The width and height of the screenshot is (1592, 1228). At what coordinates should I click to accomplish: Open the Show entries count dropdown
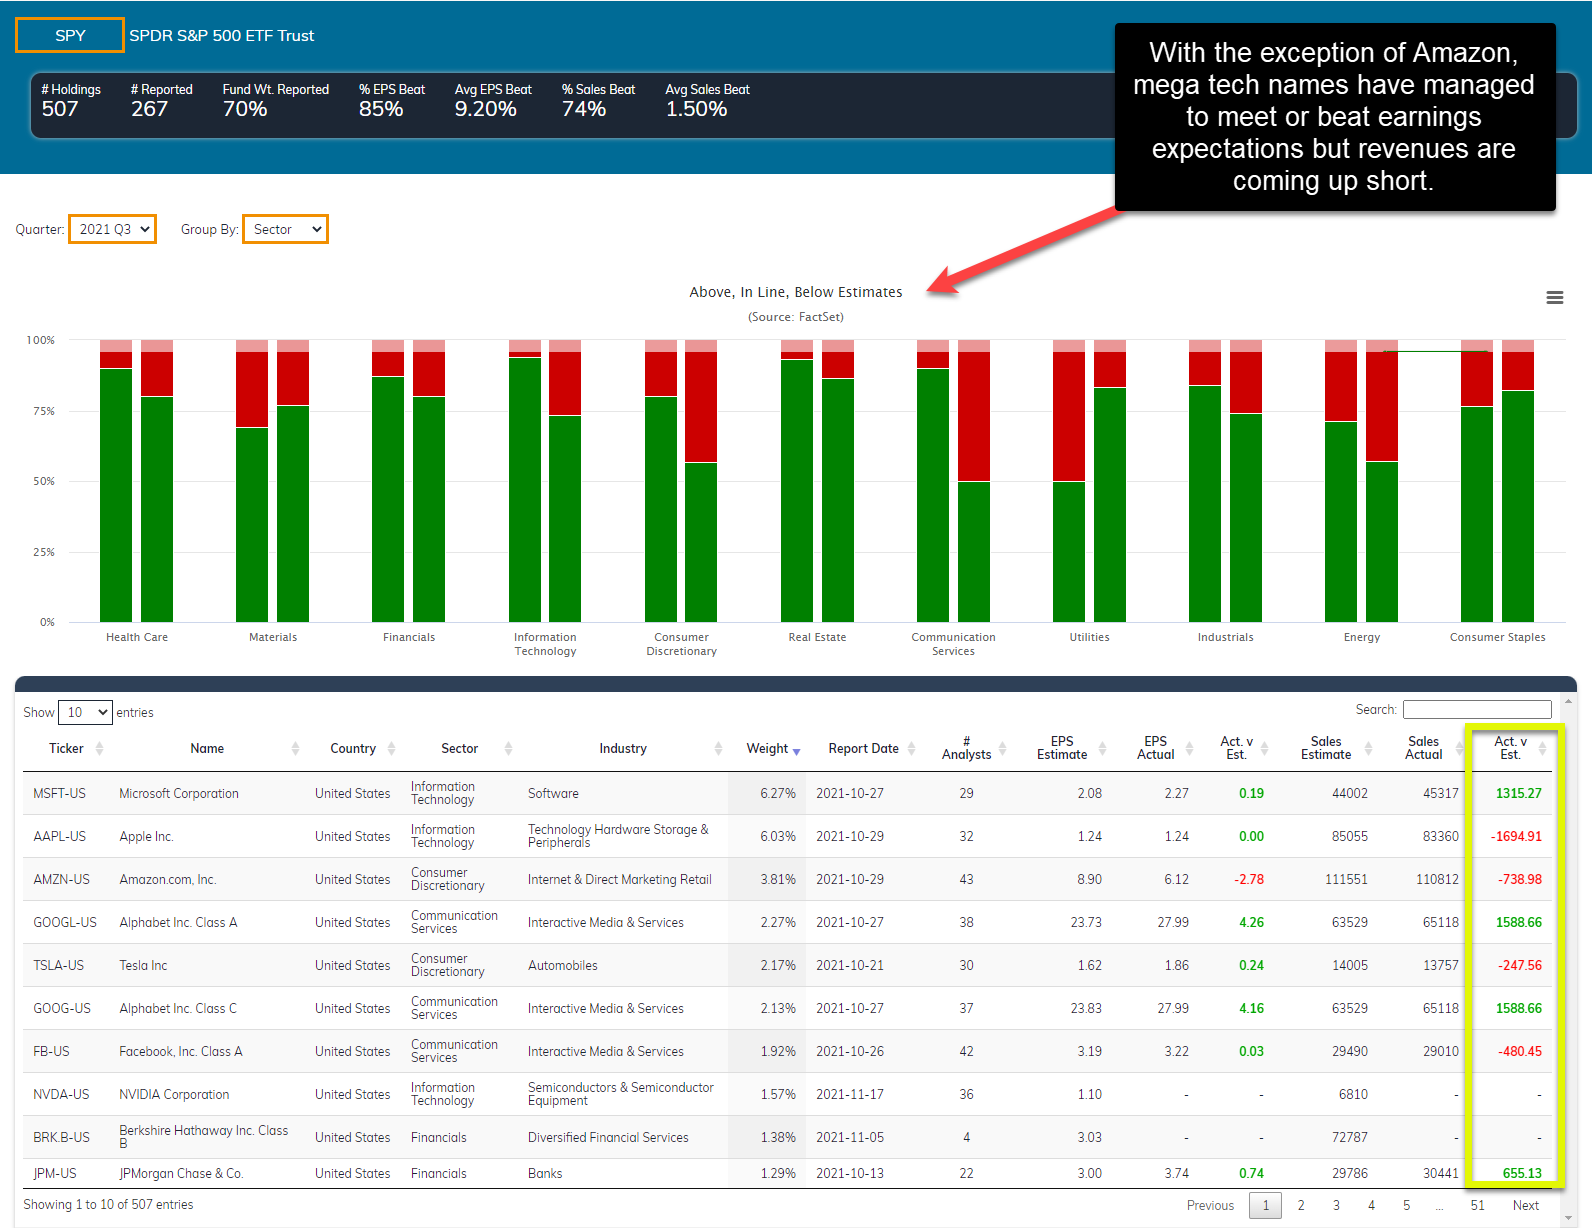85,712
